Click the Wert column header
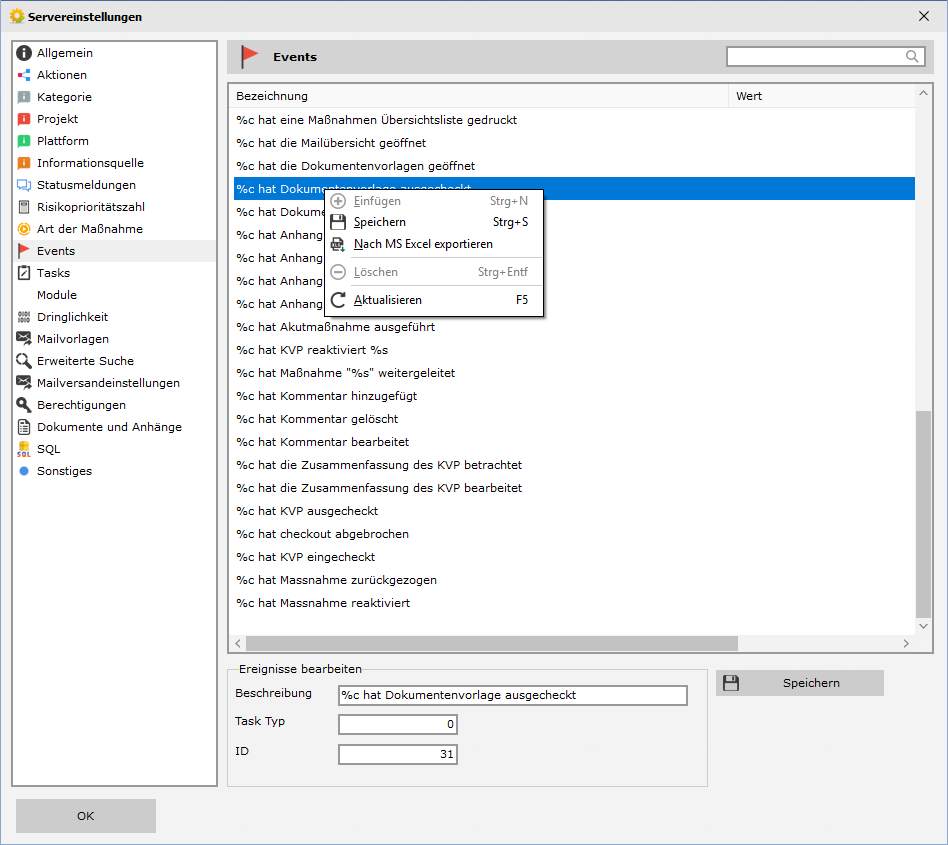The height and width of the screenshot is (845, 948). (x=822, y=96)
